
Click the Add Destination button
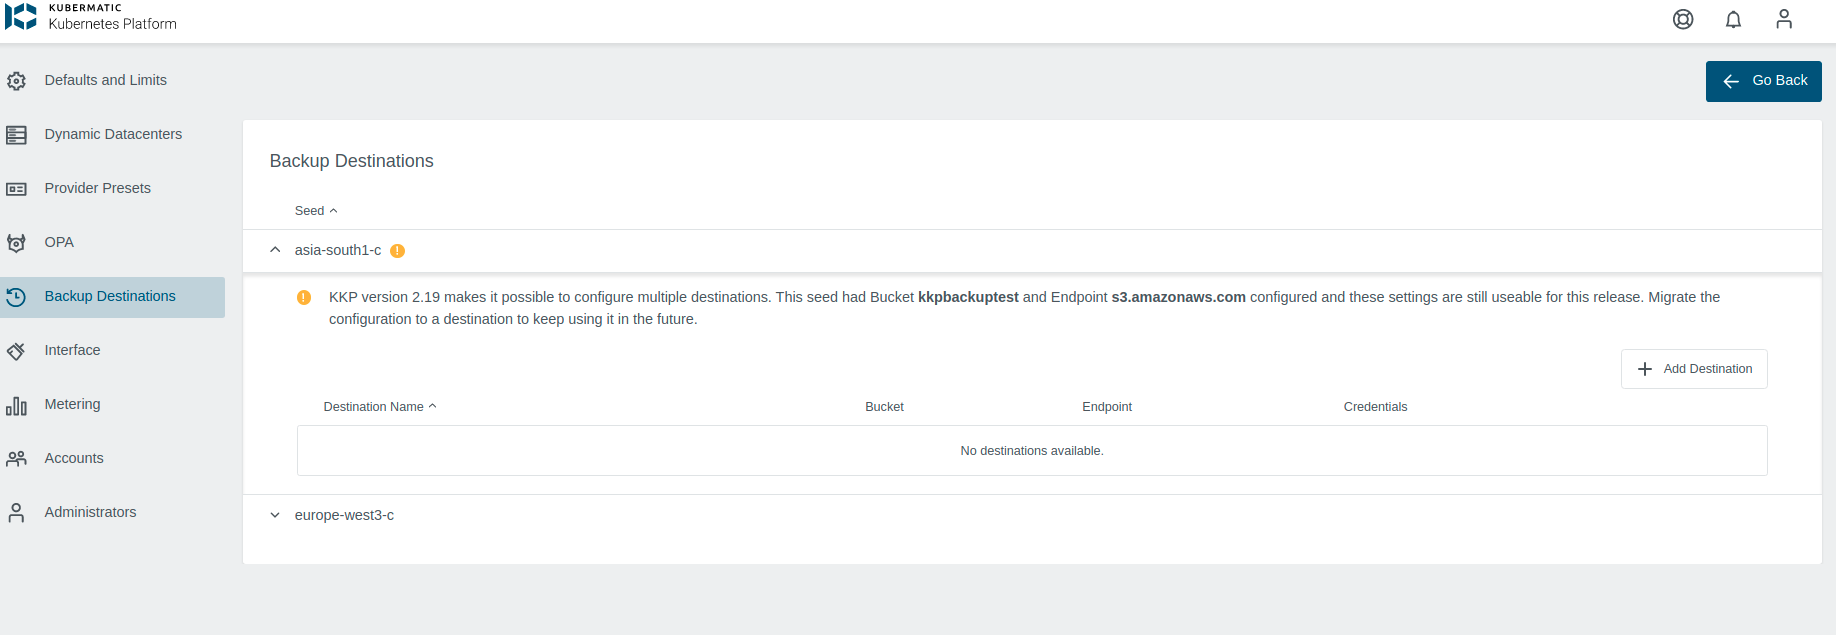pos(1693,369)
